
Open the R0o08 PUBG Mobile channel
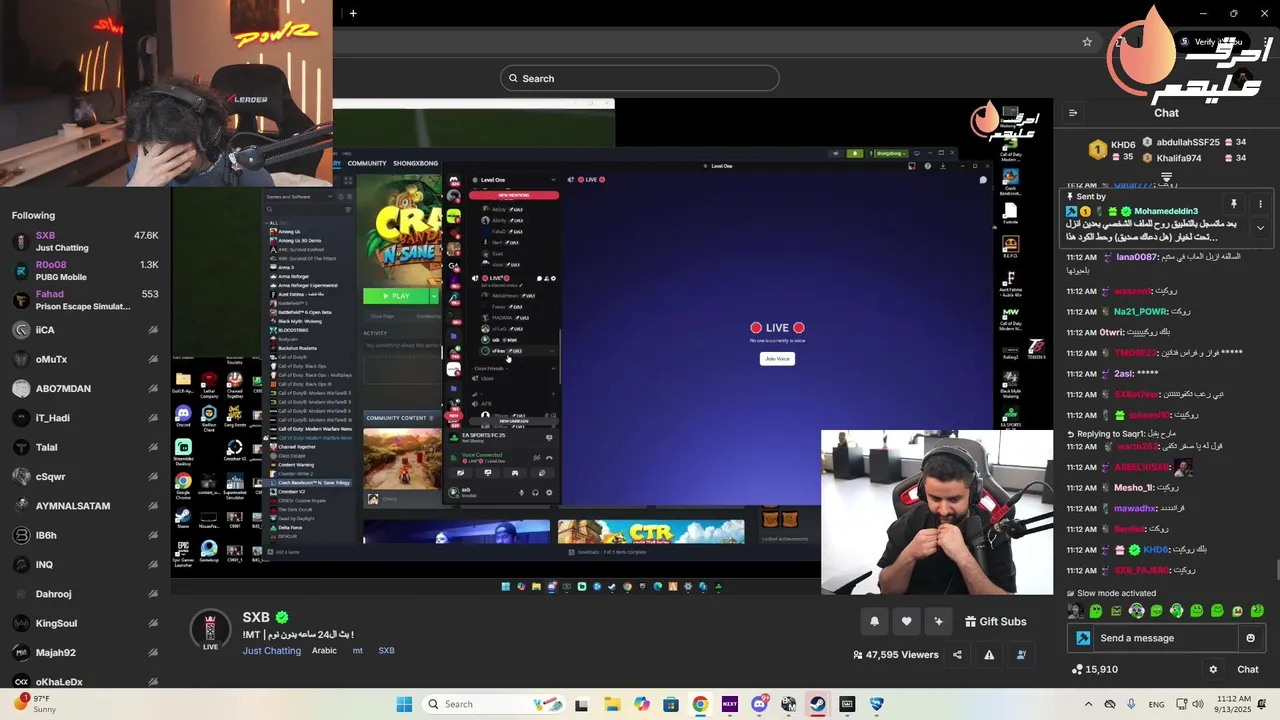[85, 271]
